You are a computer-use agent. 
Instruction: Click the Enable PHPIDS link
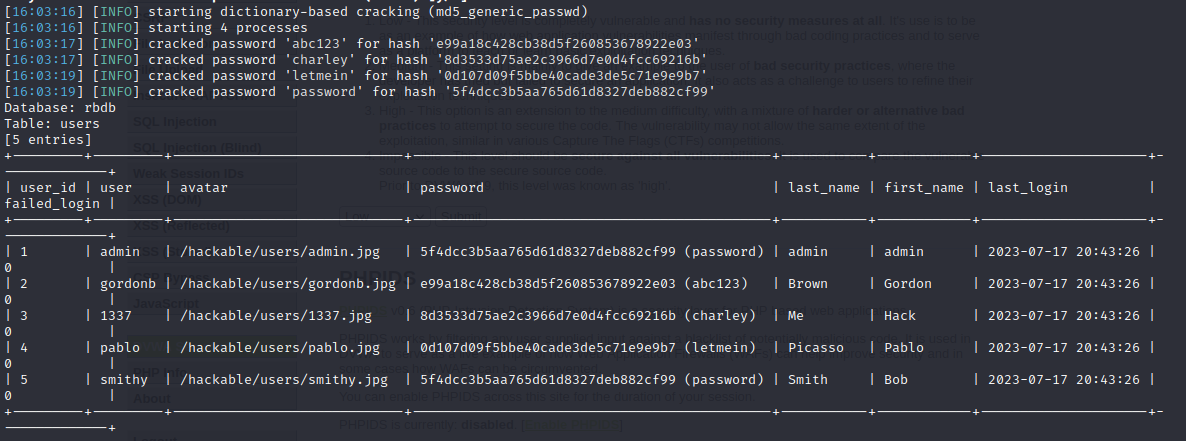pos(571,425)
